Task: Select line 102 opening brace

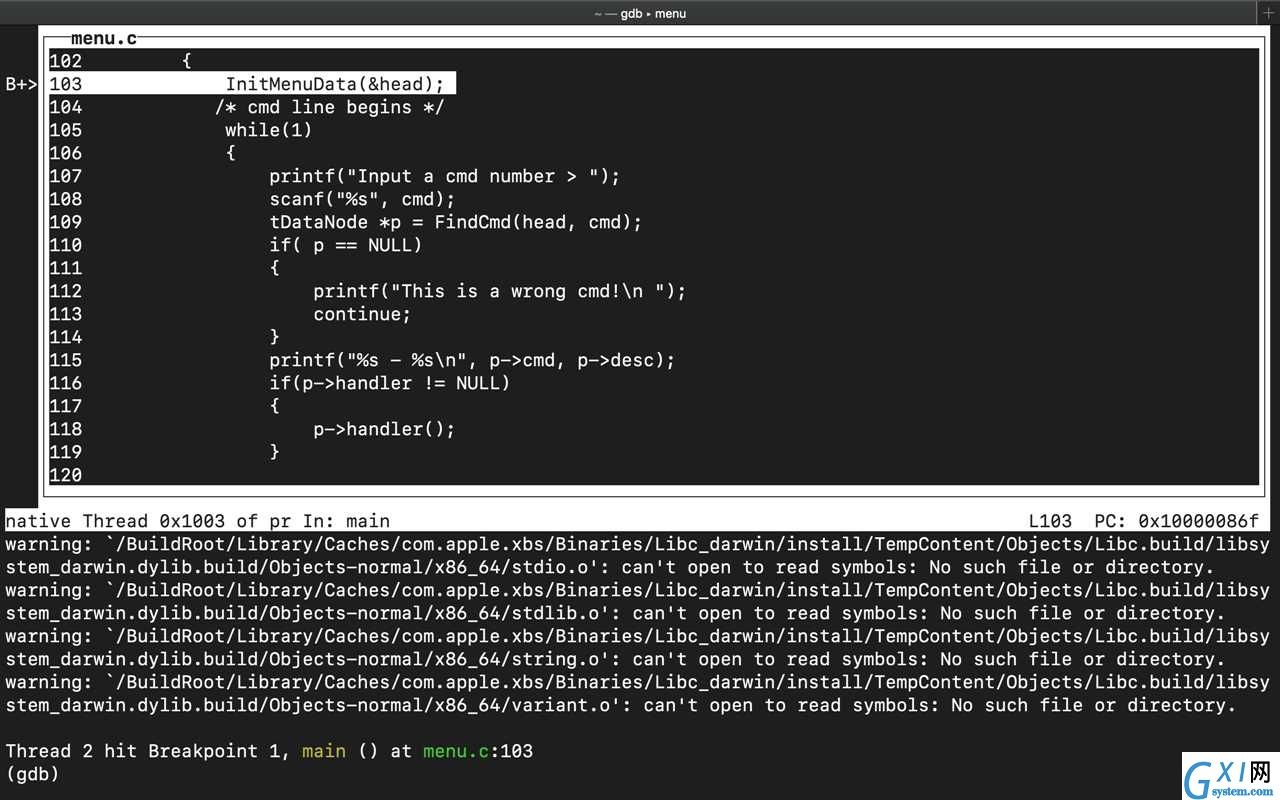Action: (x=186, y=61)
